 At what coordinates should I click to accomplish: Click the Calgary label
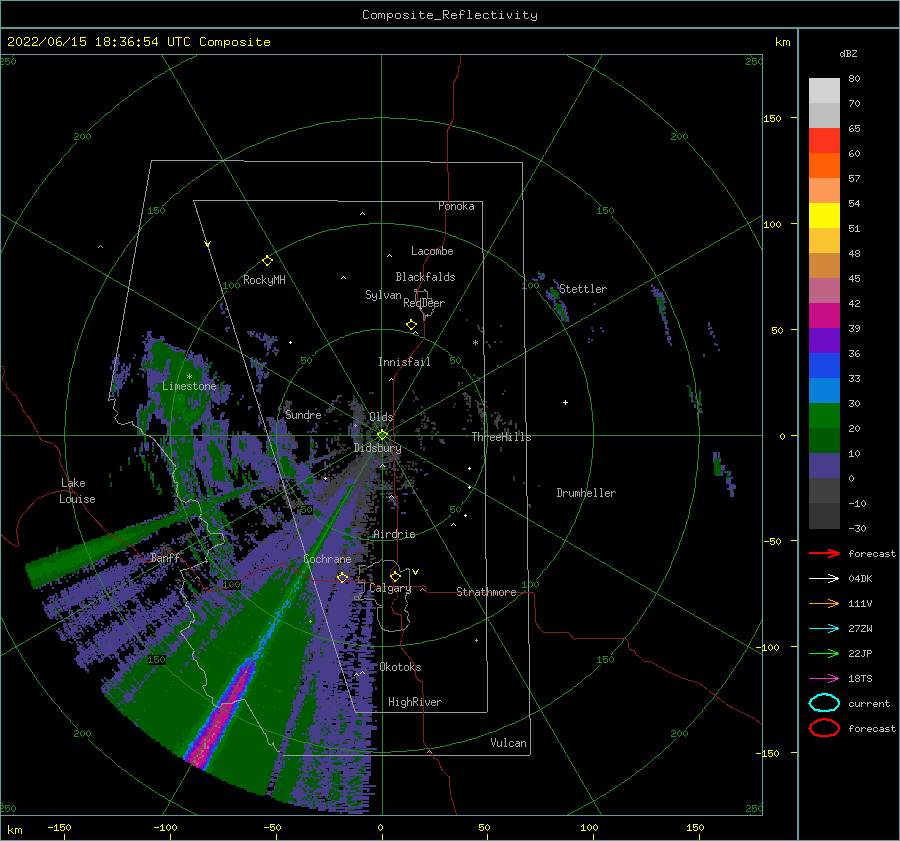click(x=390, y=588)
